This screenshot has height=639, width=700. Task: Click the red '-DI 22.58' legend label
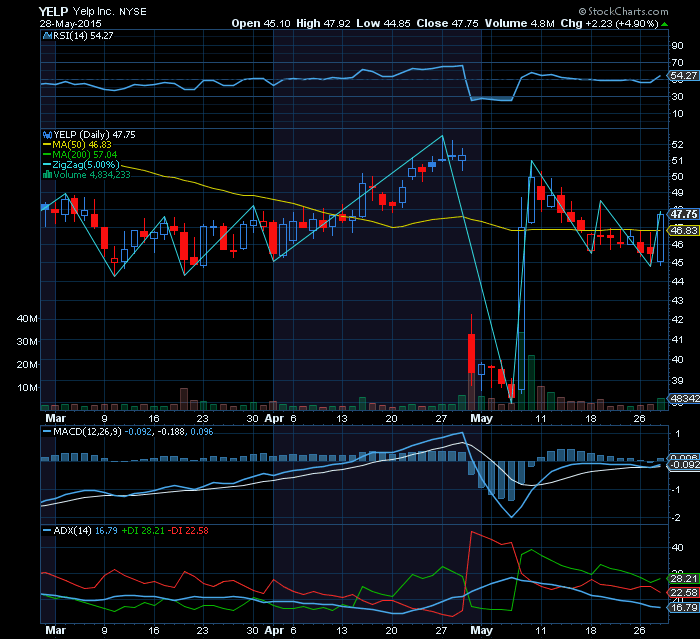188,531
